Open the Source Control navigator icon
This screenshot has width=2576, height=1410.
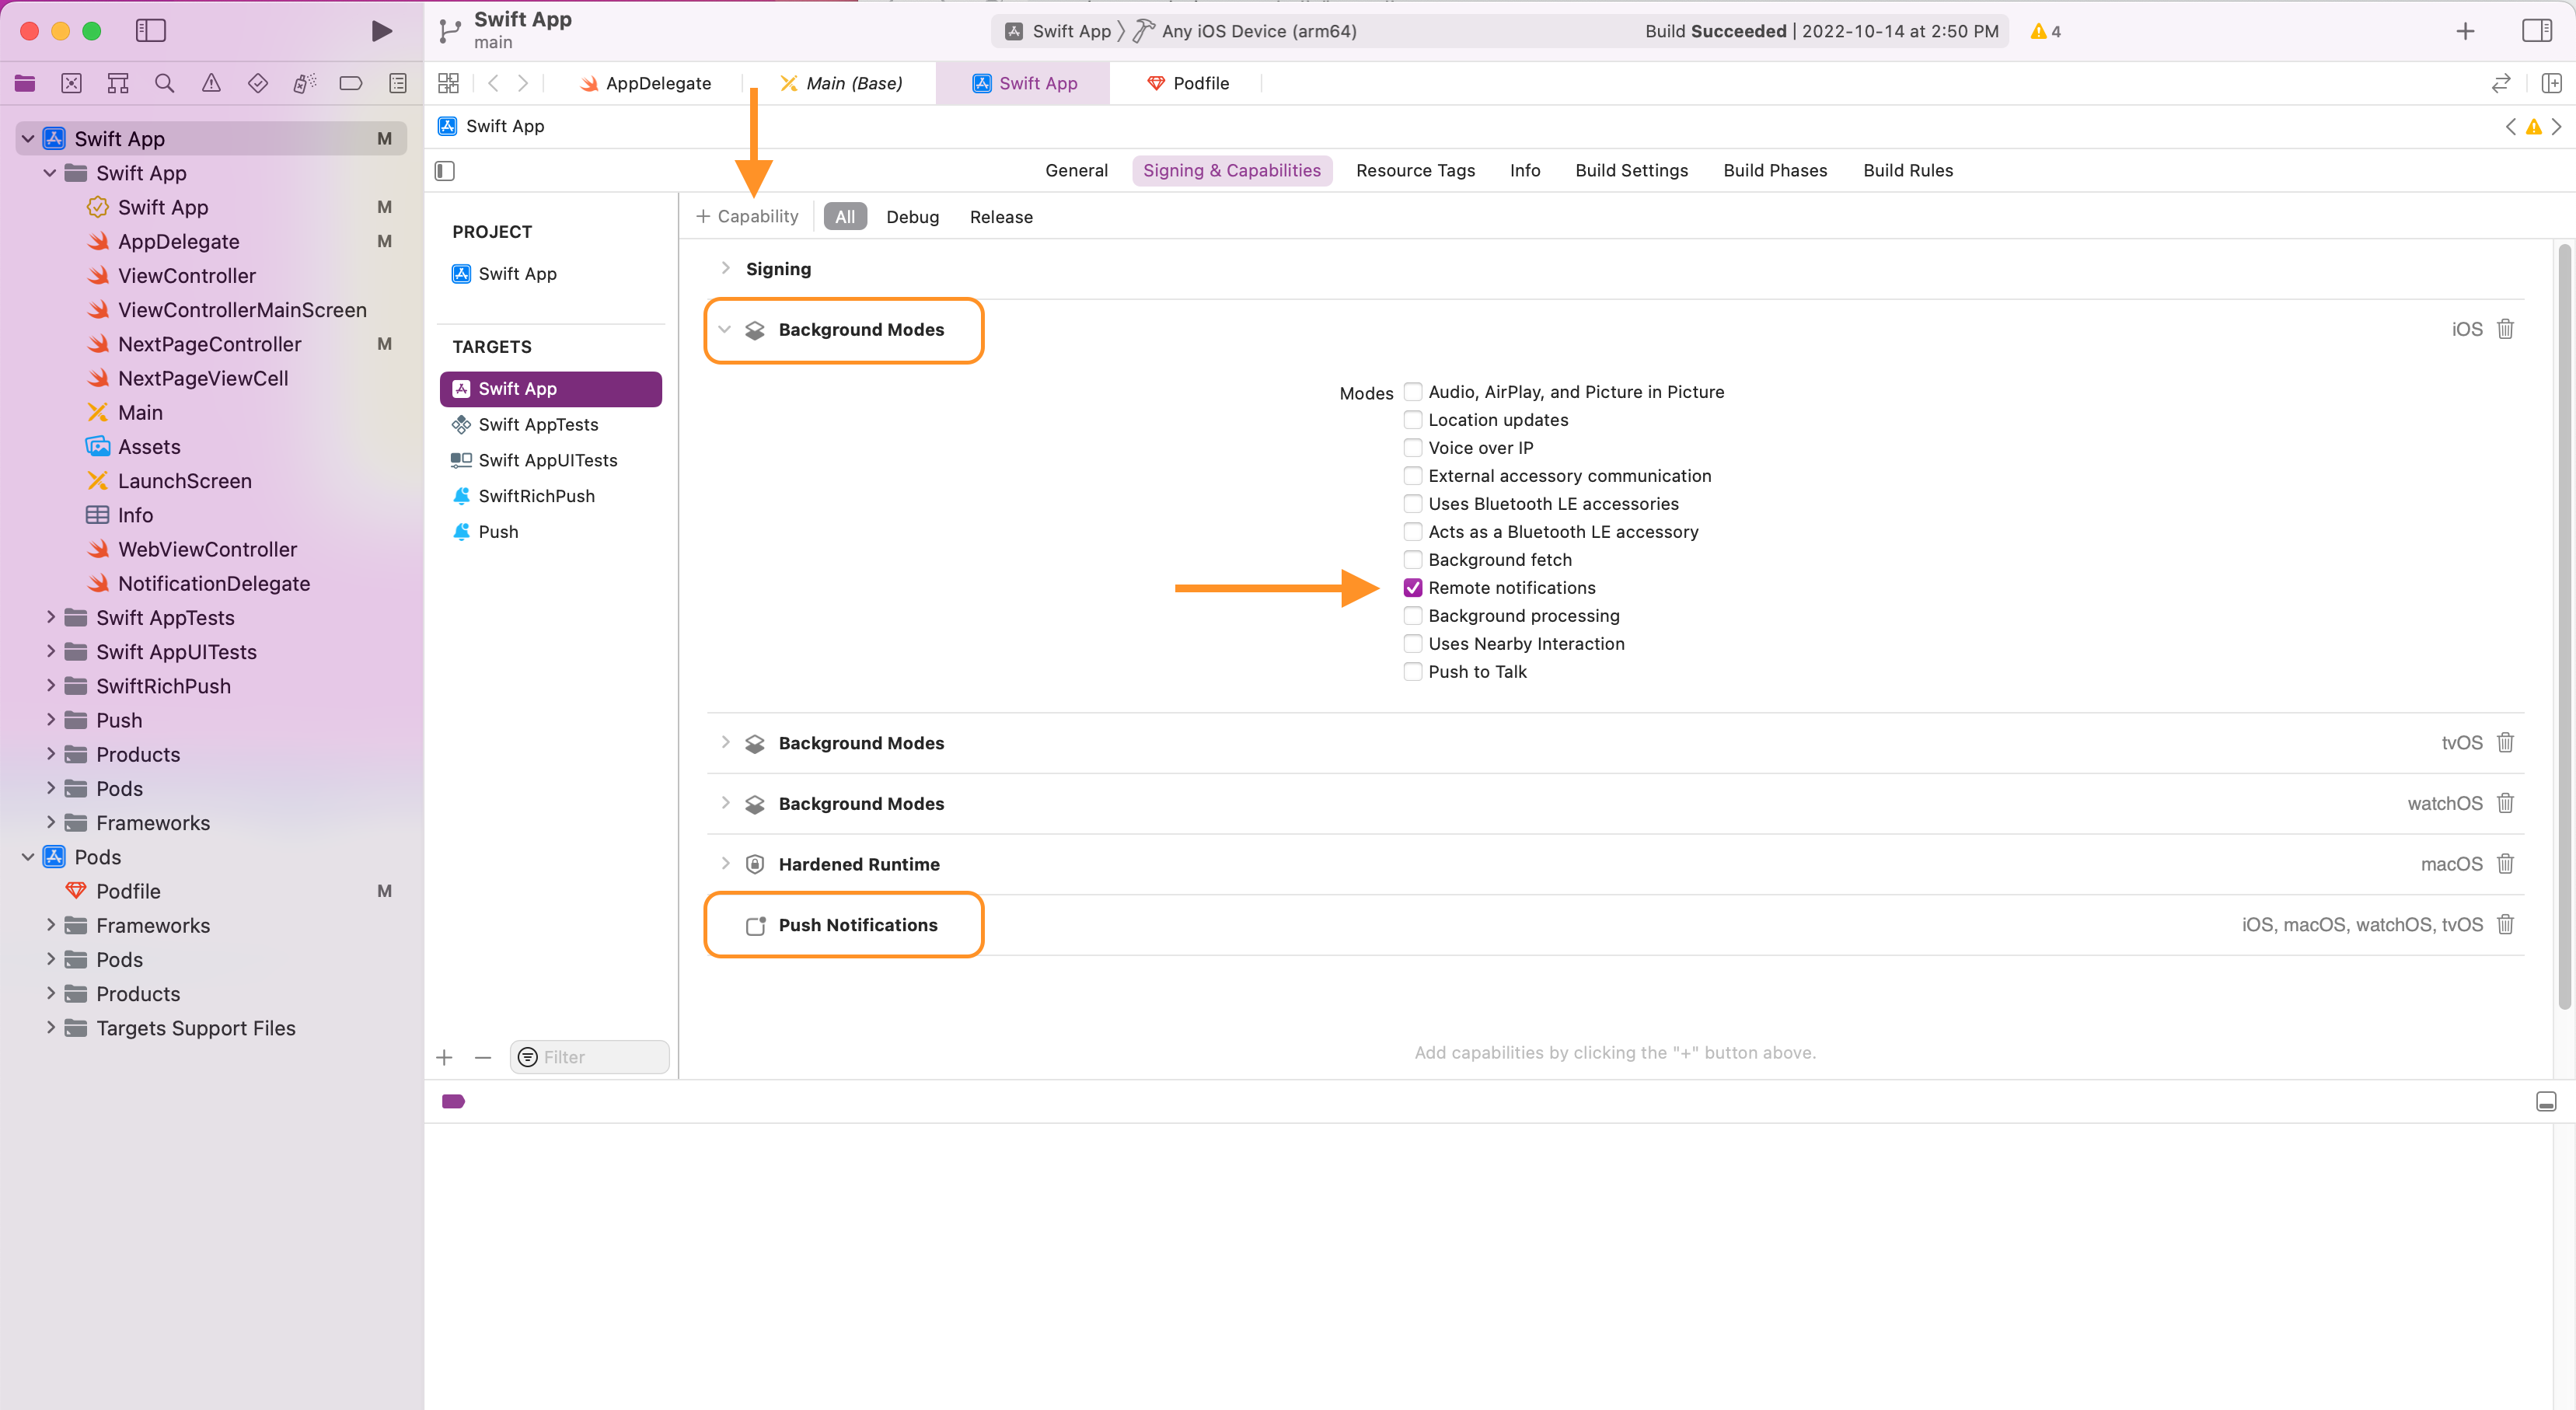(71, 84)
